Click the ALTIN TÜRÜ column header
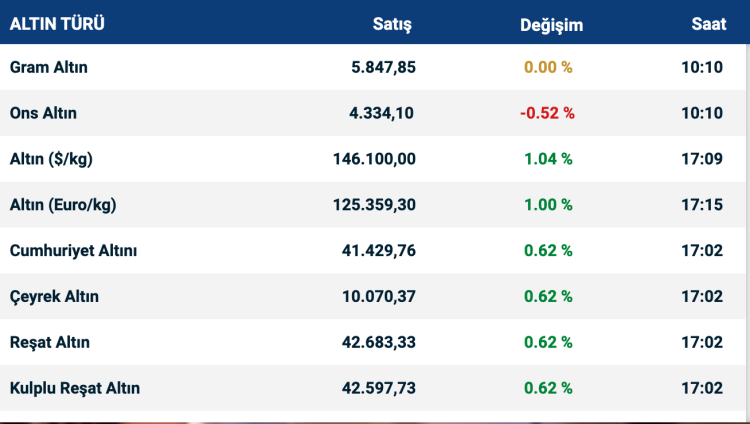Image resolution: width=750 pixels, height=424 pixels. pyautogui.click(x=57, y=23)
